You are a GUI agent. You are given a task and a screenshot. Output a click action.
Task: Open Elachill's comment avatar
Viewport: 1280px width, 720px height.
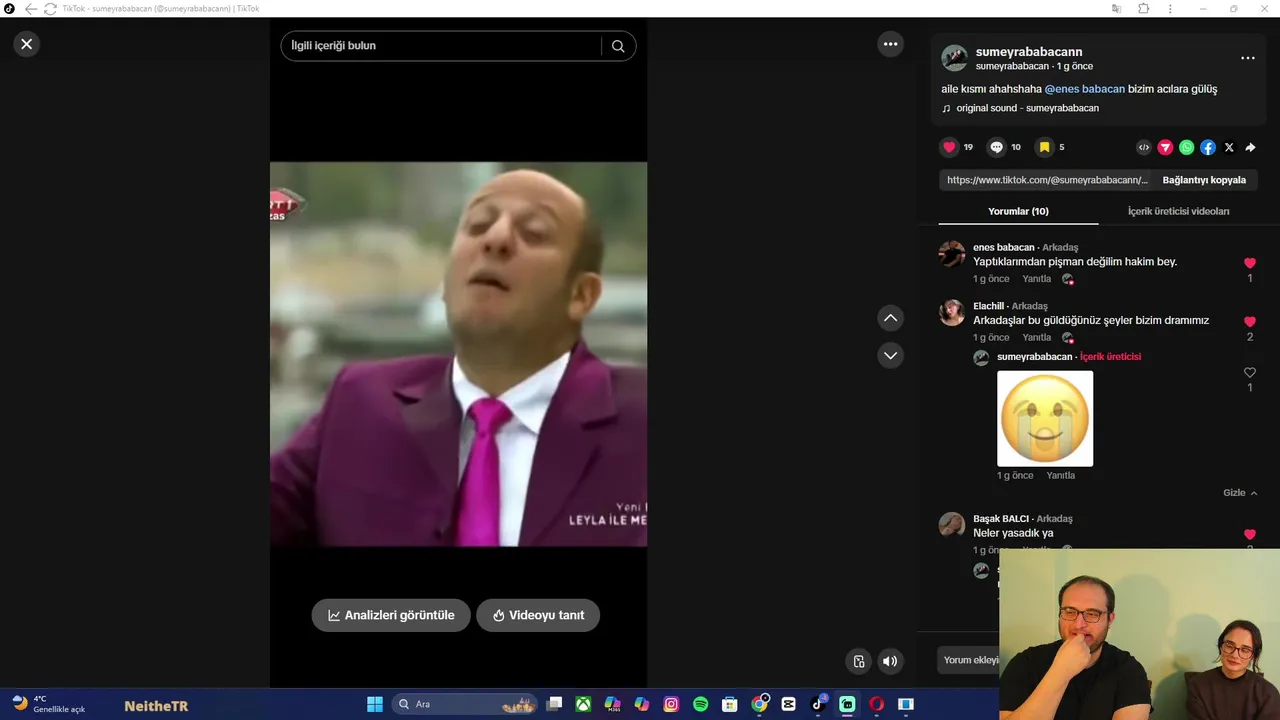point(952,313)
